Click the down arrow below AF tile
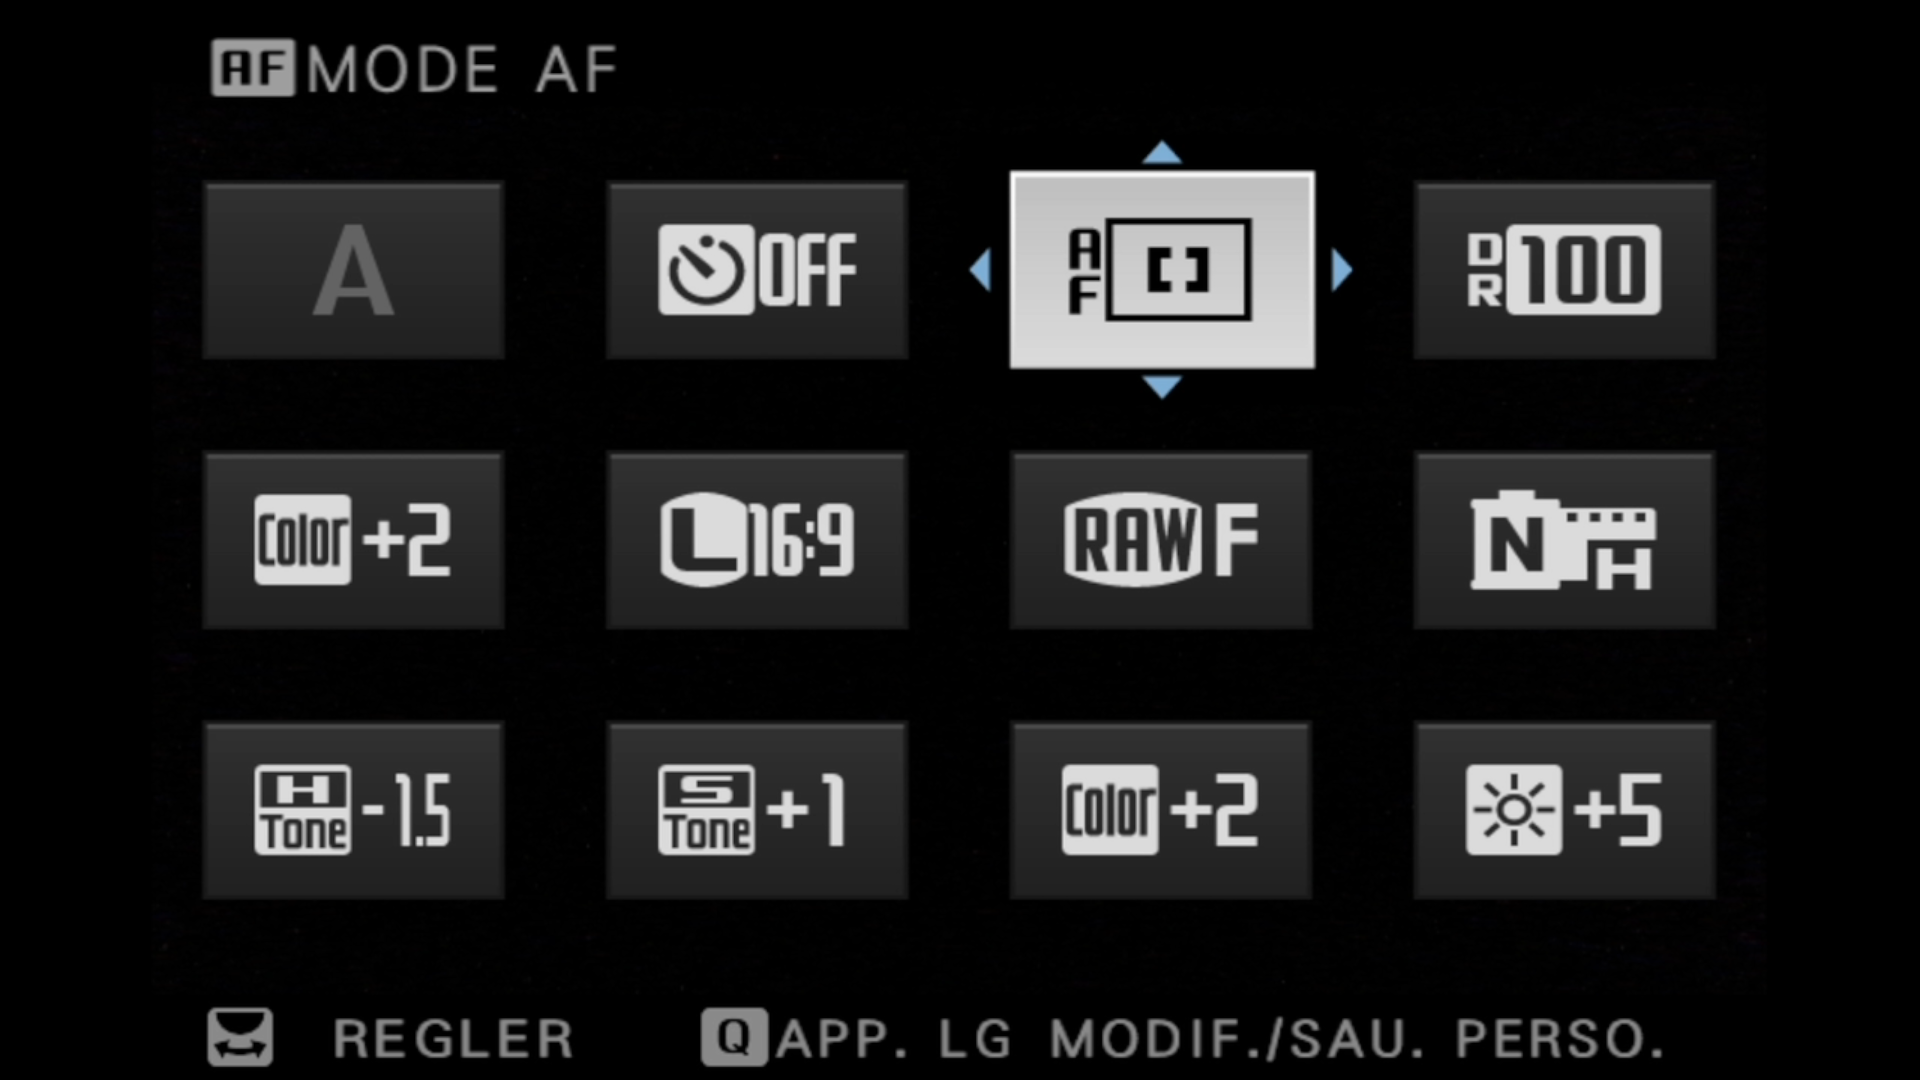This screenshot has width=1920, height=1080. pyautogui.click(x=1162, y=387)
